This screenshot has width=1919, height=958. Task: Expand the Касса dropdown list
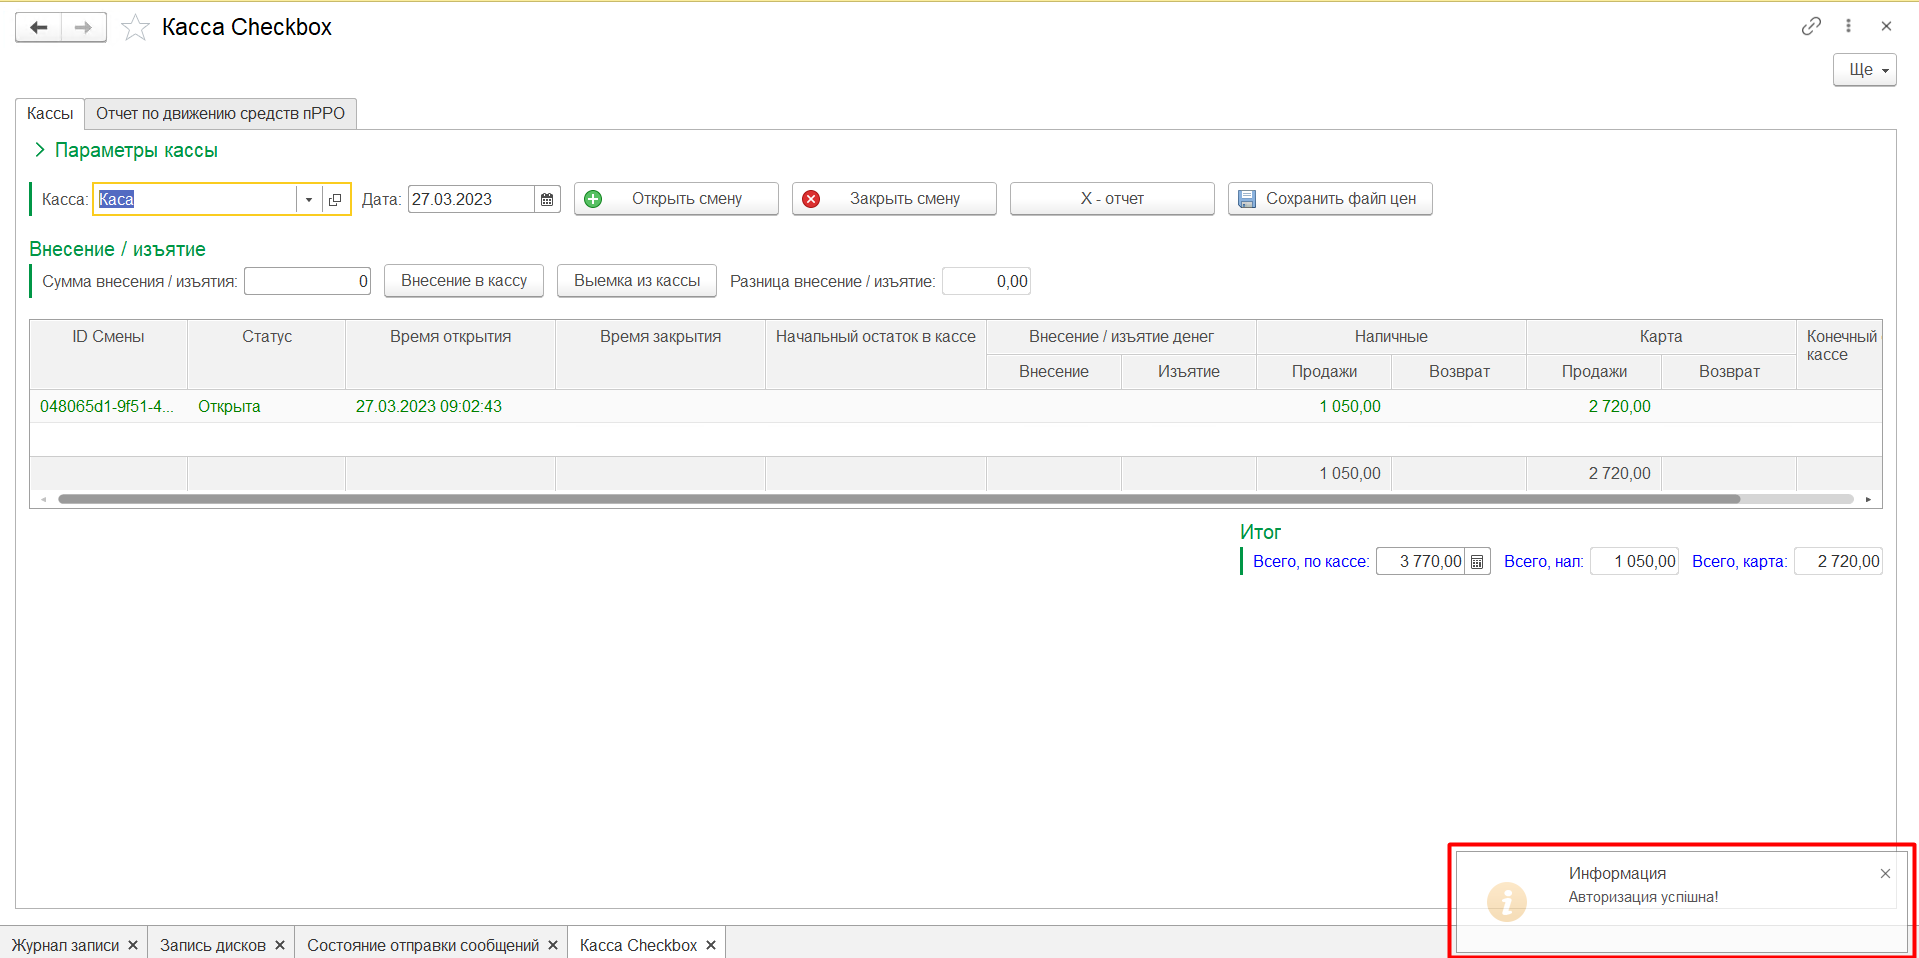pyautogui.click(x=309, y=199)
